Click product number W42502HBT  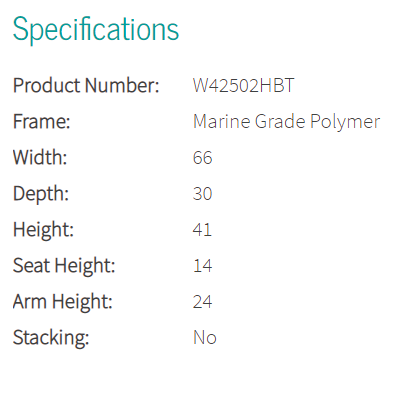coord(244,85)
